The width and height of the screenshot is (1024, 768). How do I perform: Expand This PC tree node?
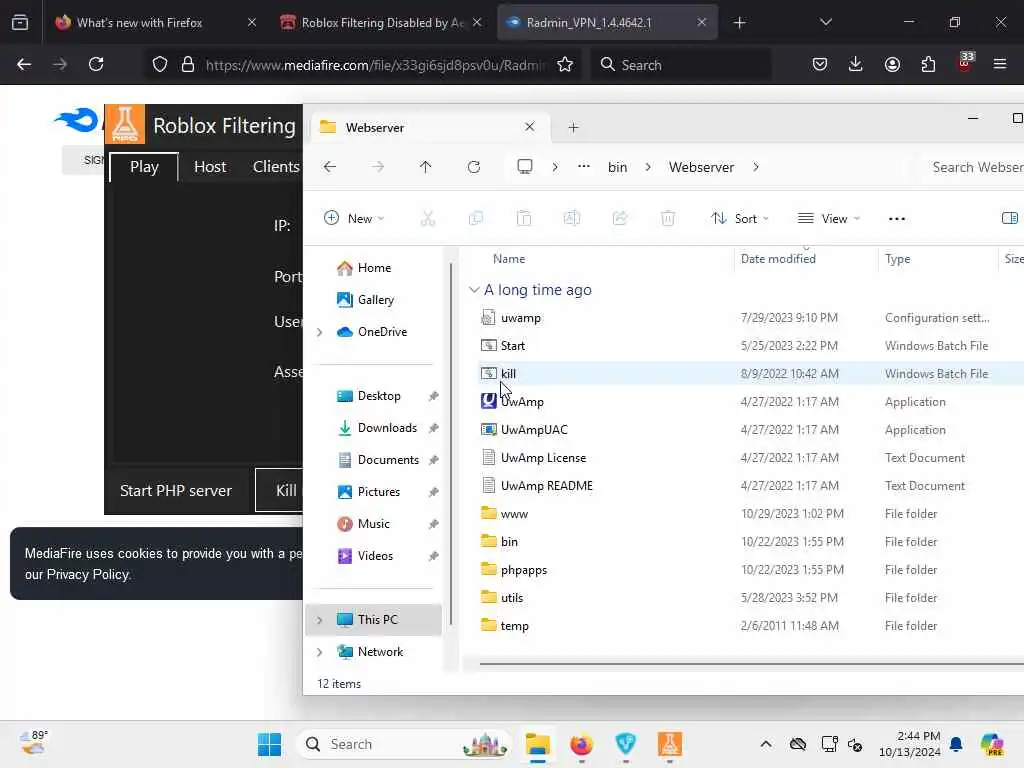320,620
